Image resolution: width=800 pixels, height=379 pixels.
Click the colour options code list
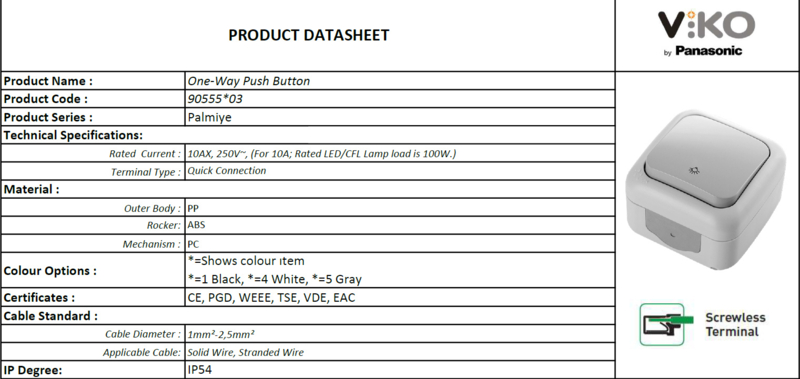pyautogui.click(x=274, y=280)
